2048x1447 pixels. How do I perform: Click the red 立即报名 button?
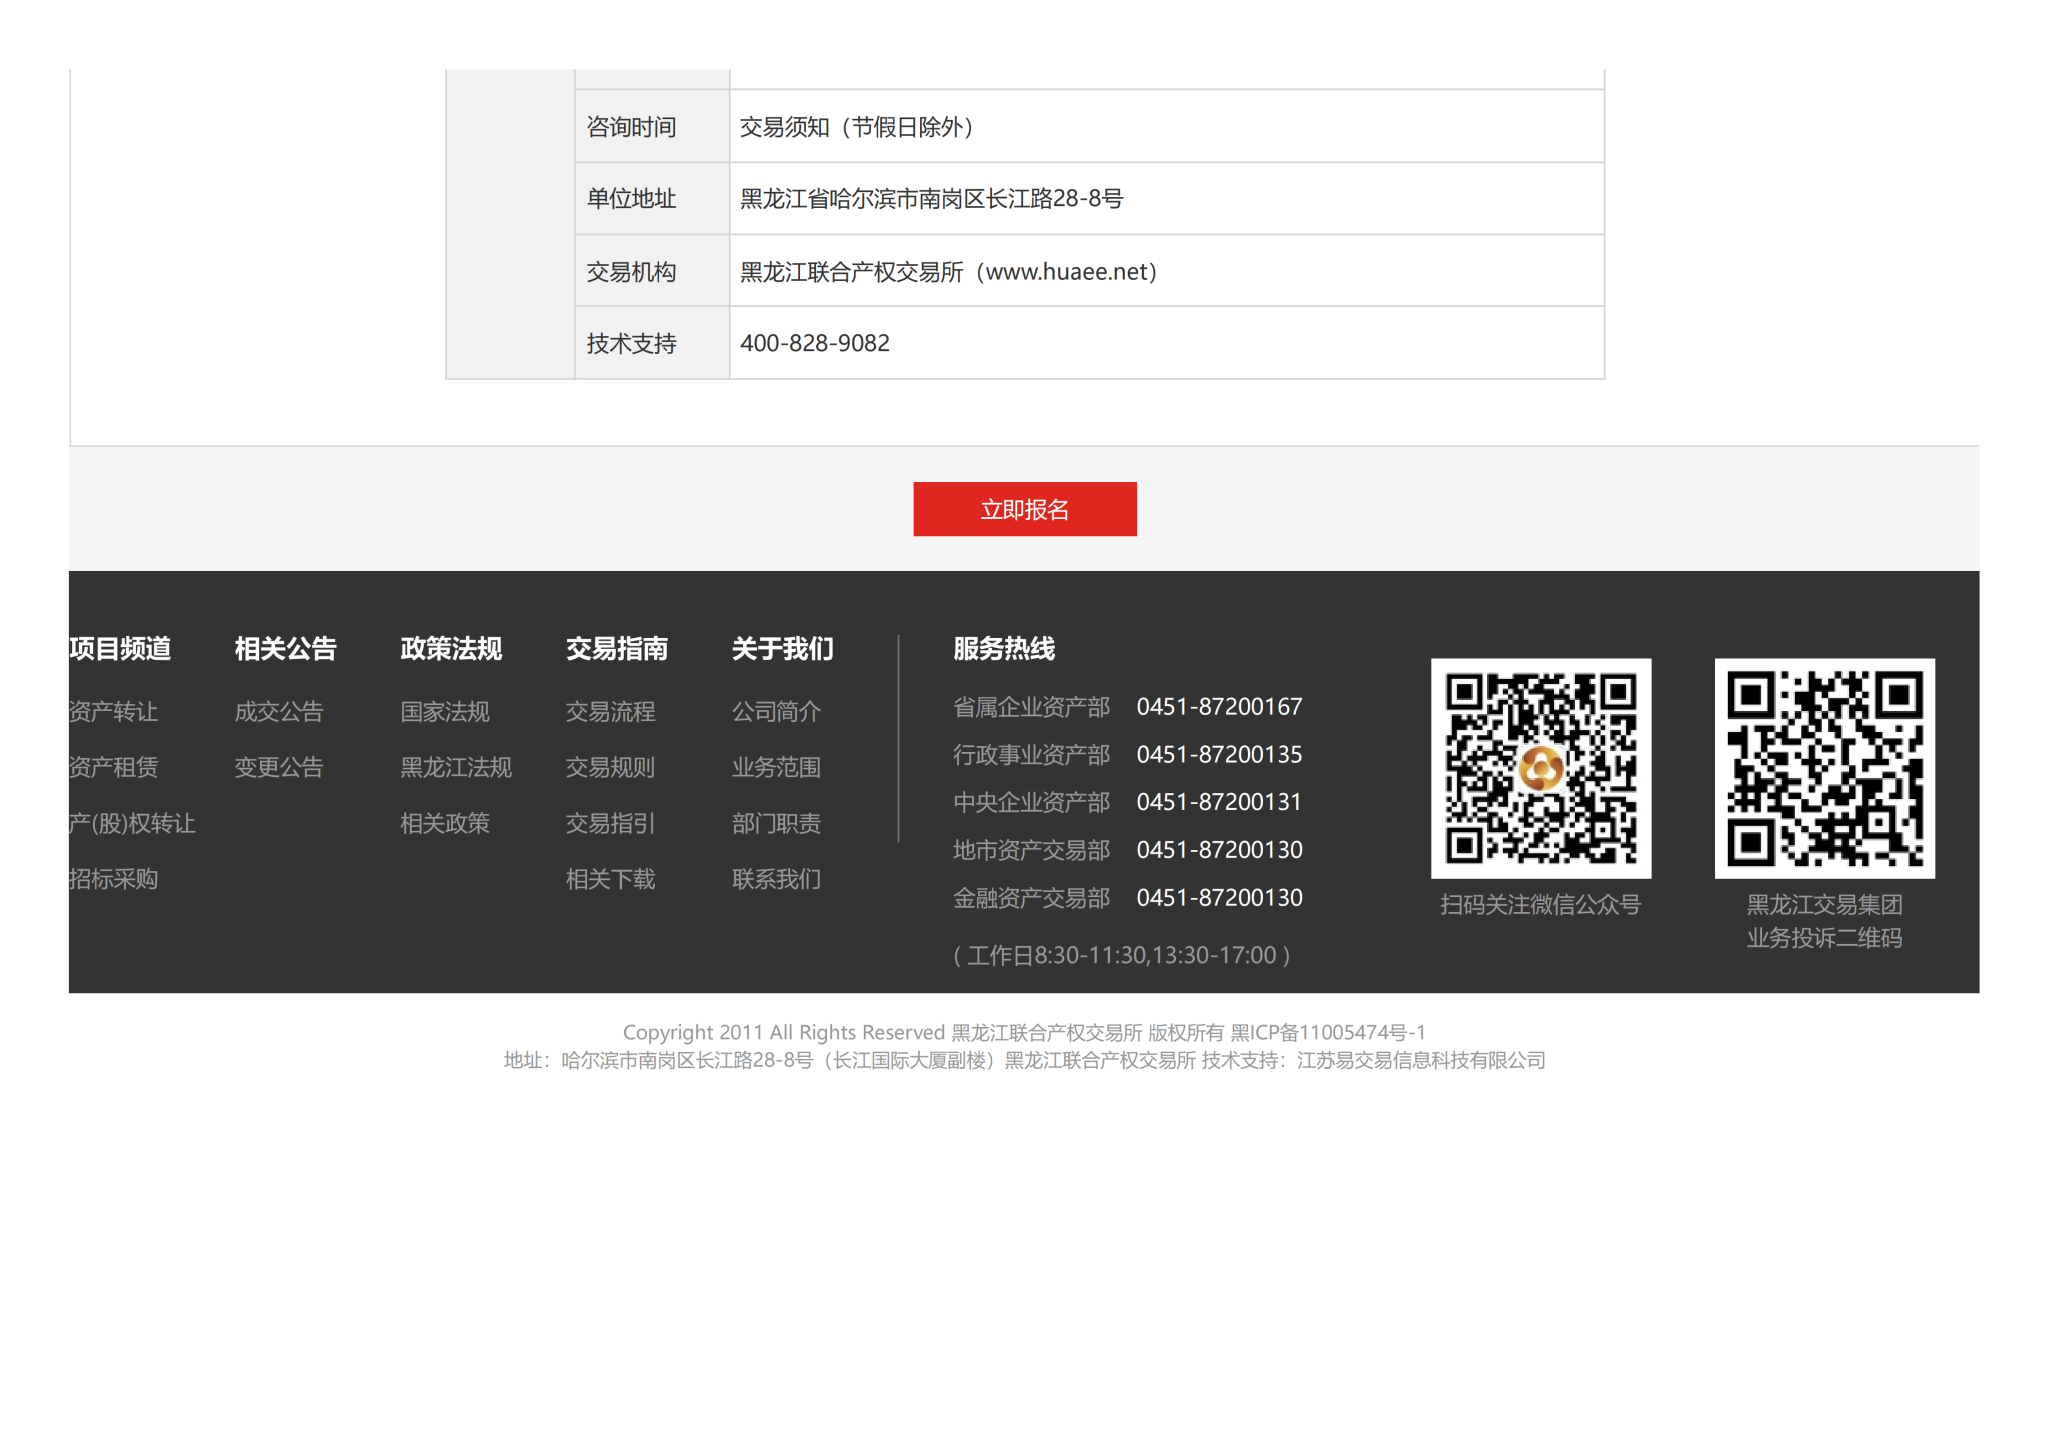[x=1024, y=509]
